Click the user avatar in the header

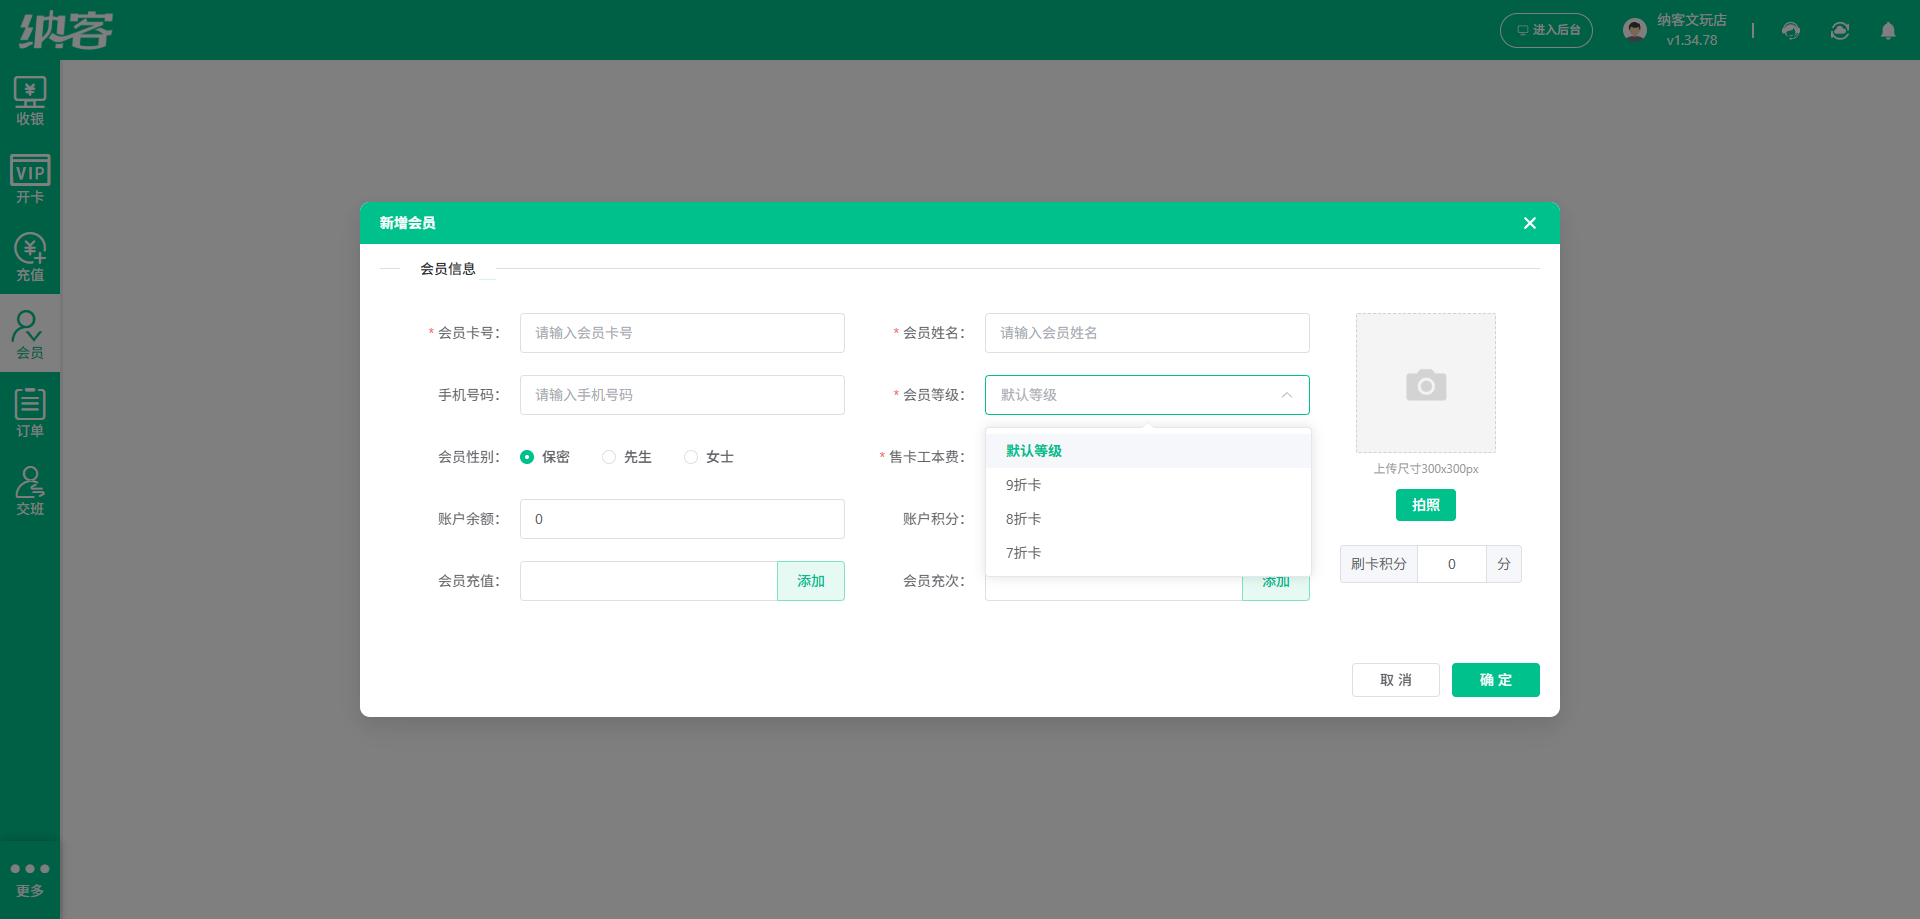click(1635, 30)
